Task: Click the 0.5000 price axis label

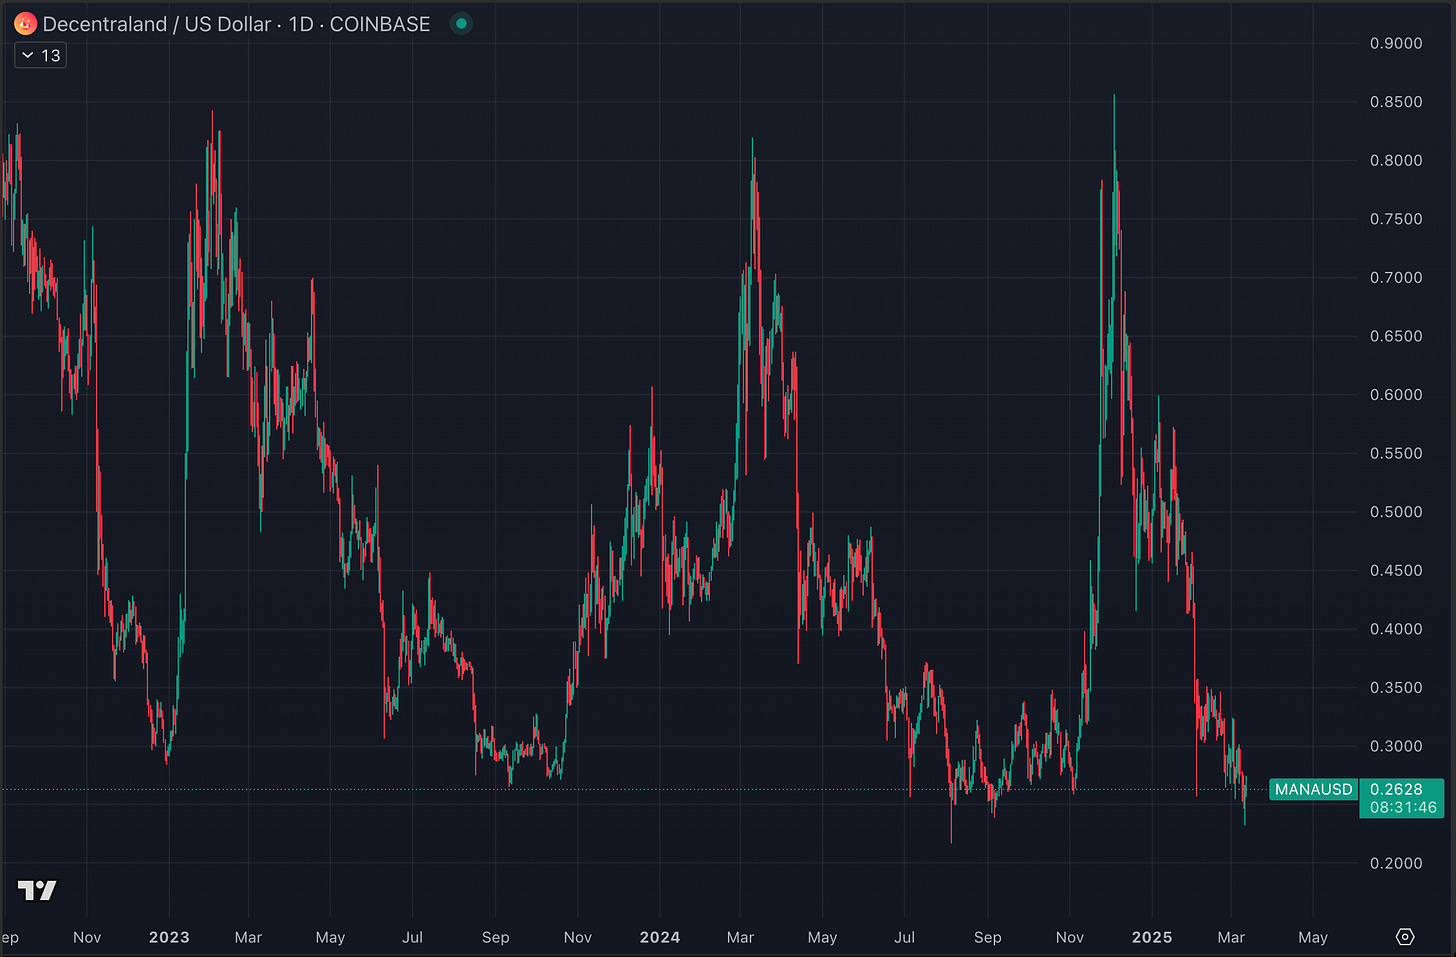Action: (1396, 512)
